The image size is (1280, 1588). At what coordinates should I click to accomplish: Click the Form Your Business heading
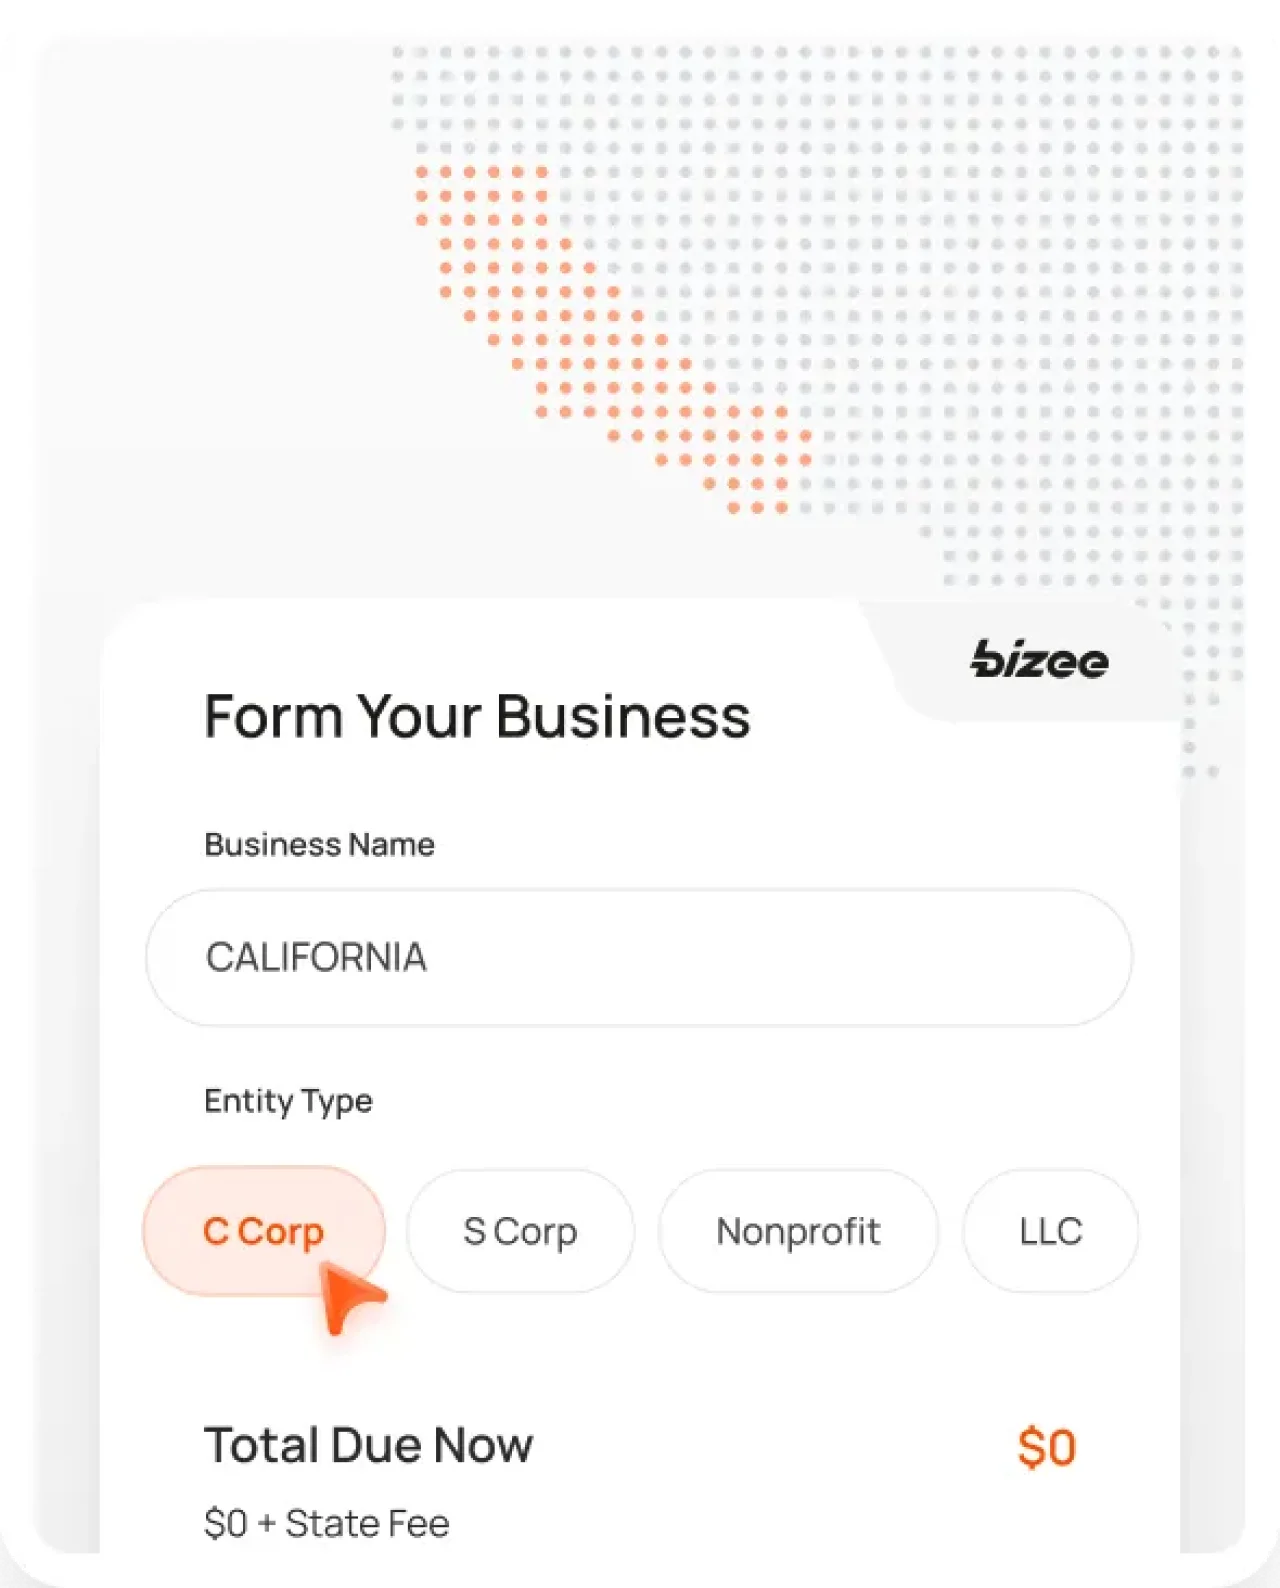[478, 716]
